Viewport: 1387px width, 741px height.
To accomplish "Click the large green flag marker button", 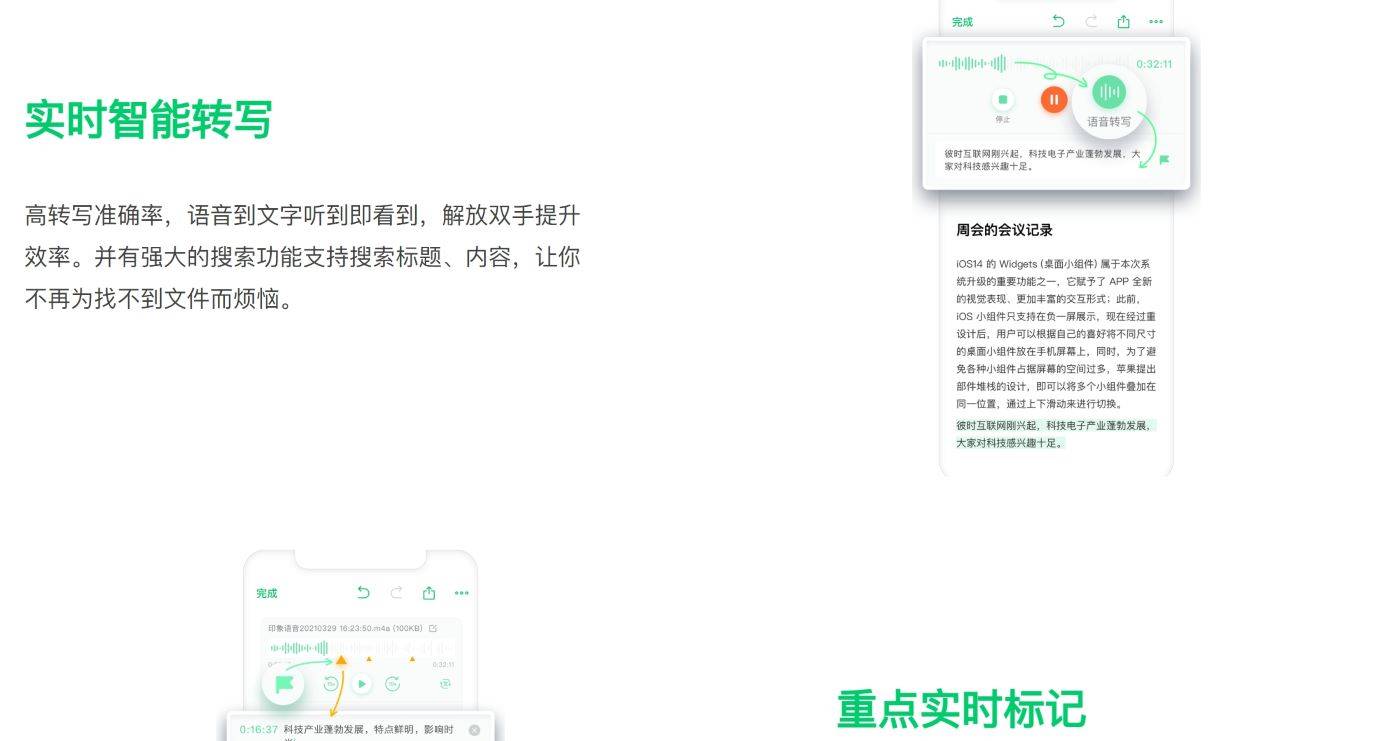I will 283,685.
